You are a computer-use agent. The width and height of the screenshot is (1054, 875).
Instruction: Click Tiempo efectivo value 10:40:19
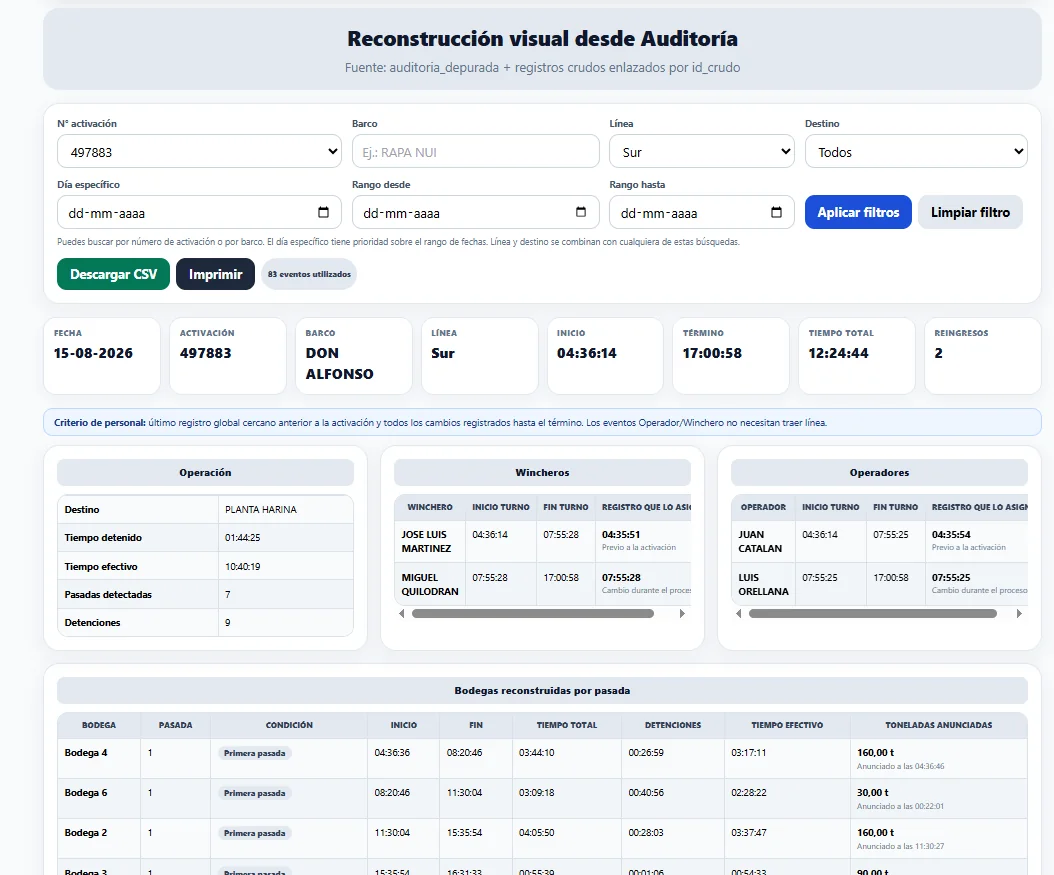(x=243, y=567)
